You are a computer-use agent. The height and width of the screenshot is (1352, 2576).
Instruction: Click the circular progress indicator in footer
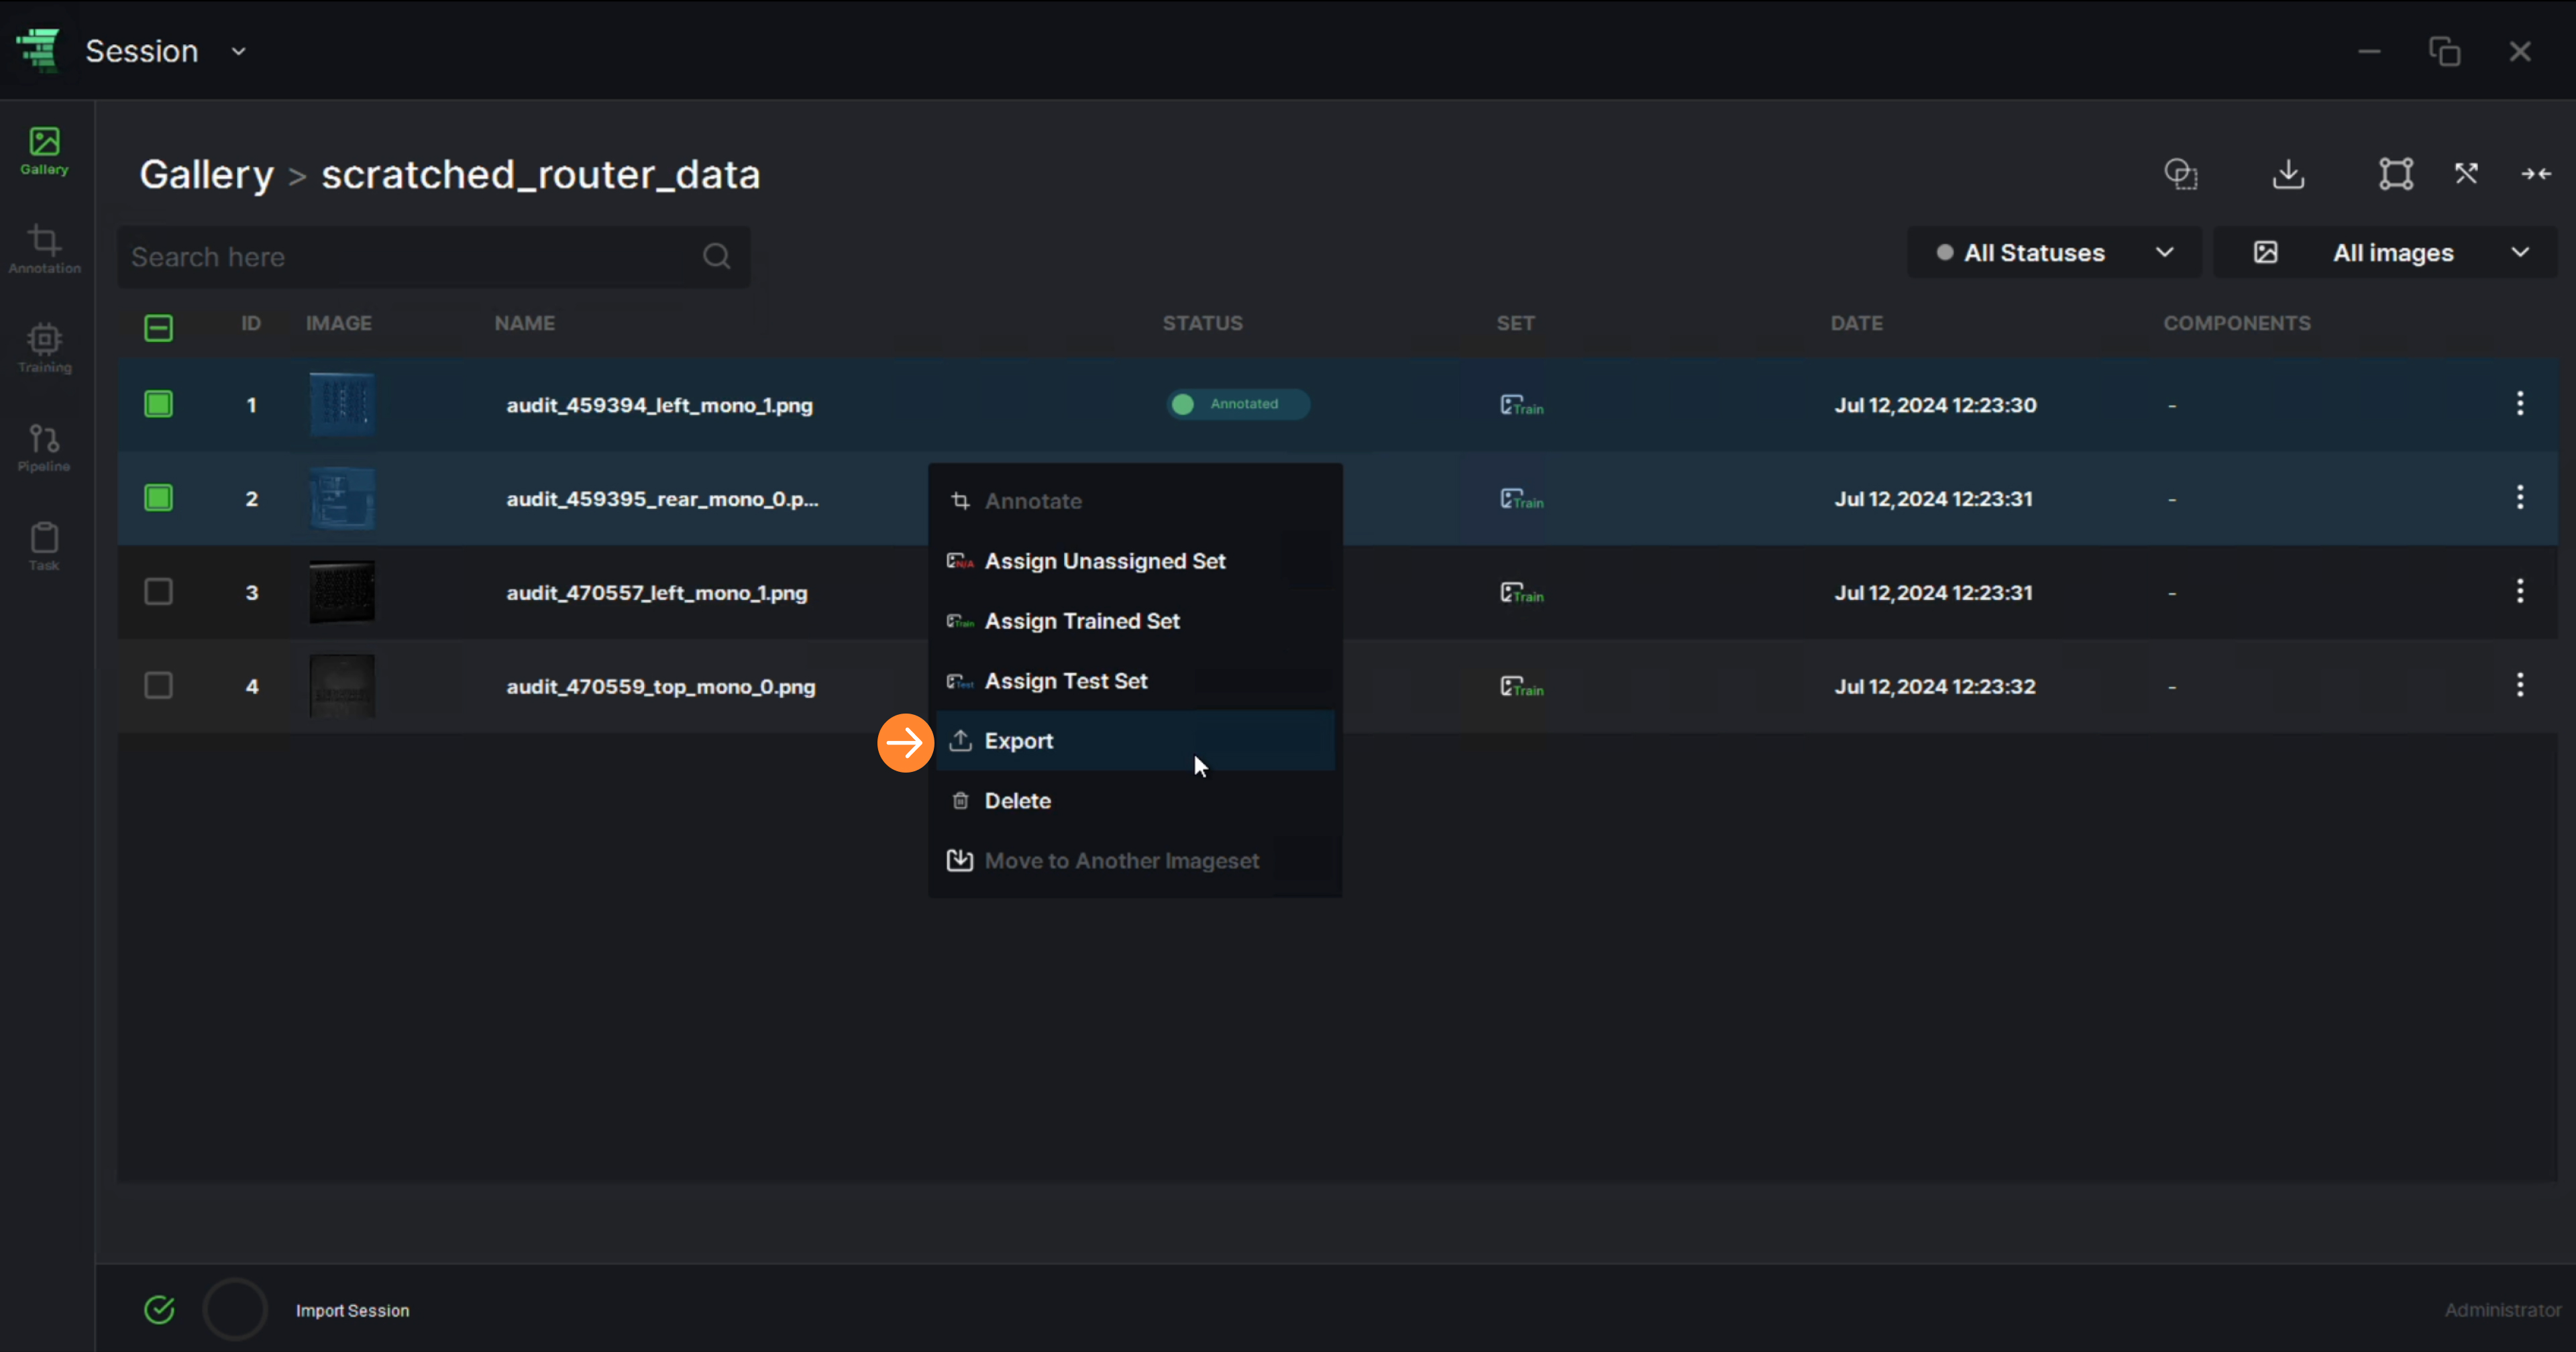click(235, 1309)
